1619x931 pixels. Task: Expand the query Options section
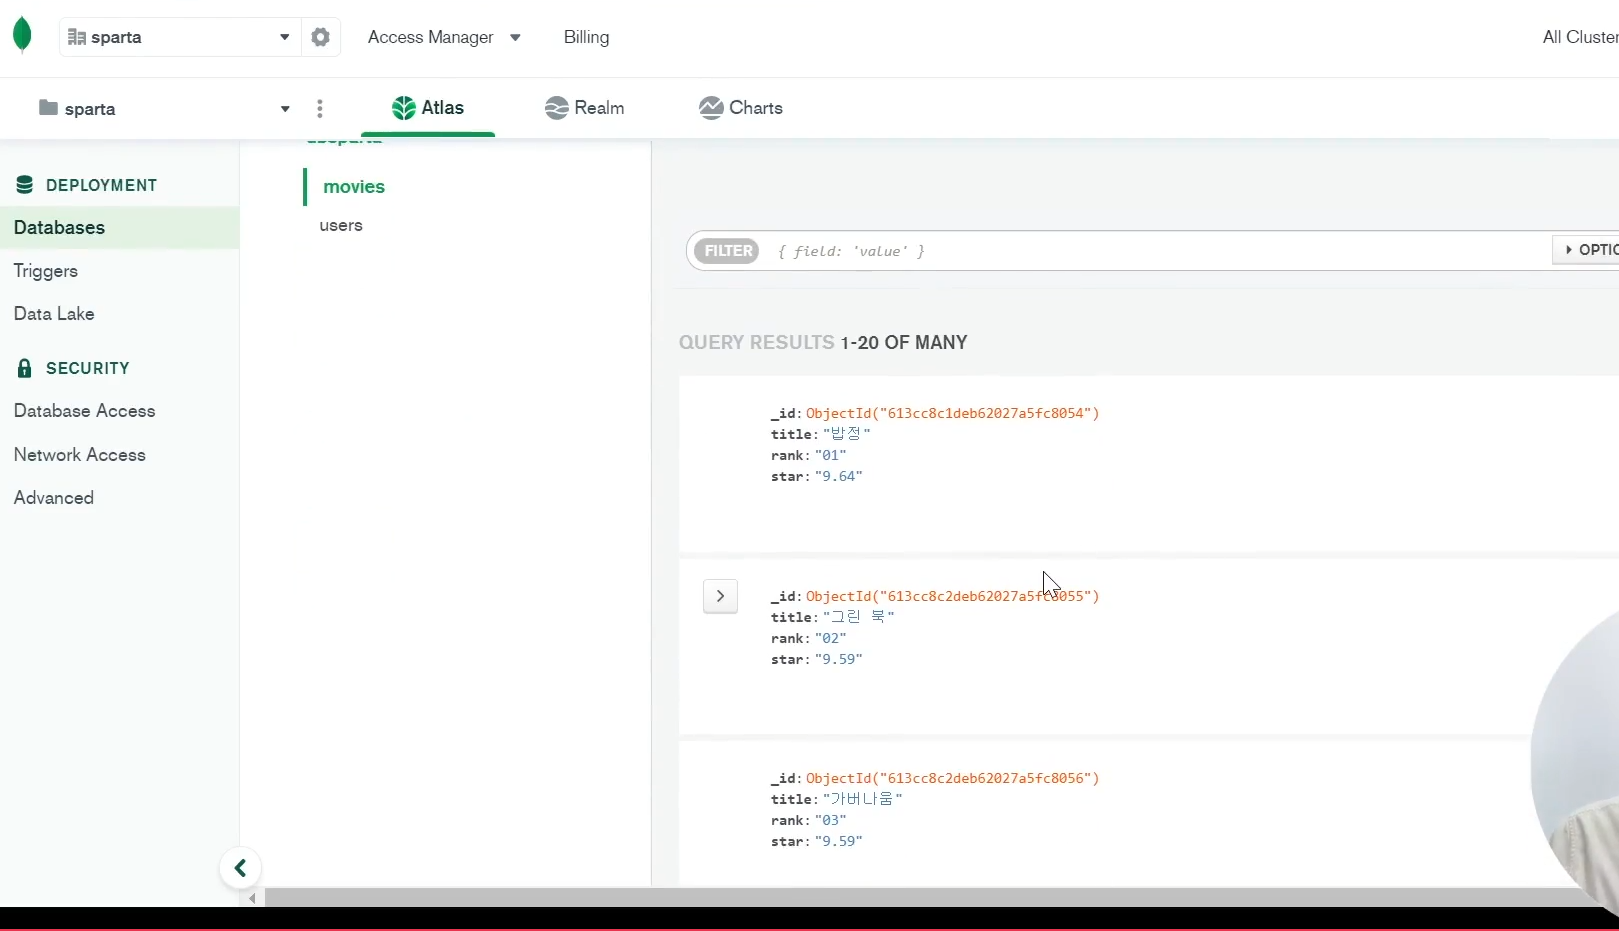[1586, 250]
